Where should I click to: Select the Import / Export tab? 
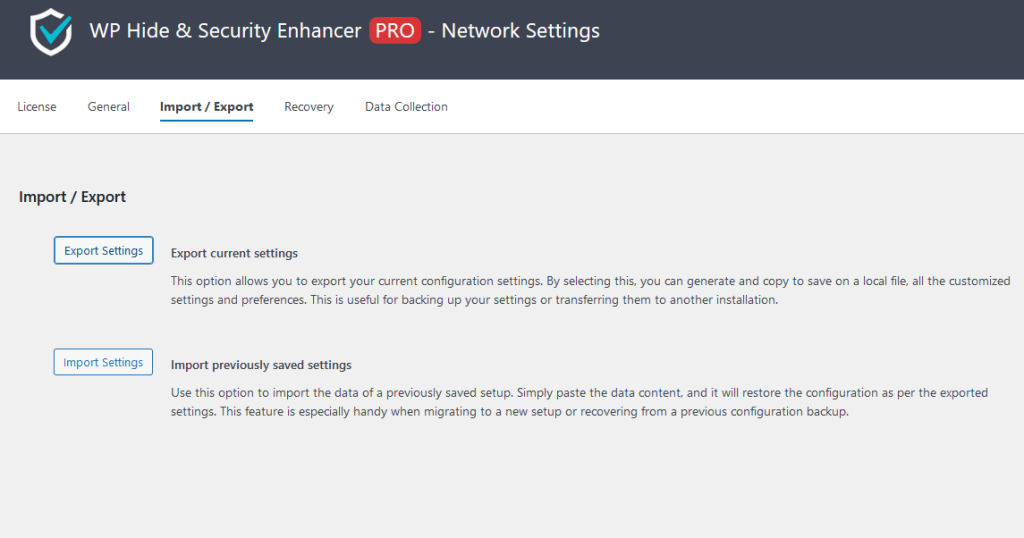click(206, 107)
